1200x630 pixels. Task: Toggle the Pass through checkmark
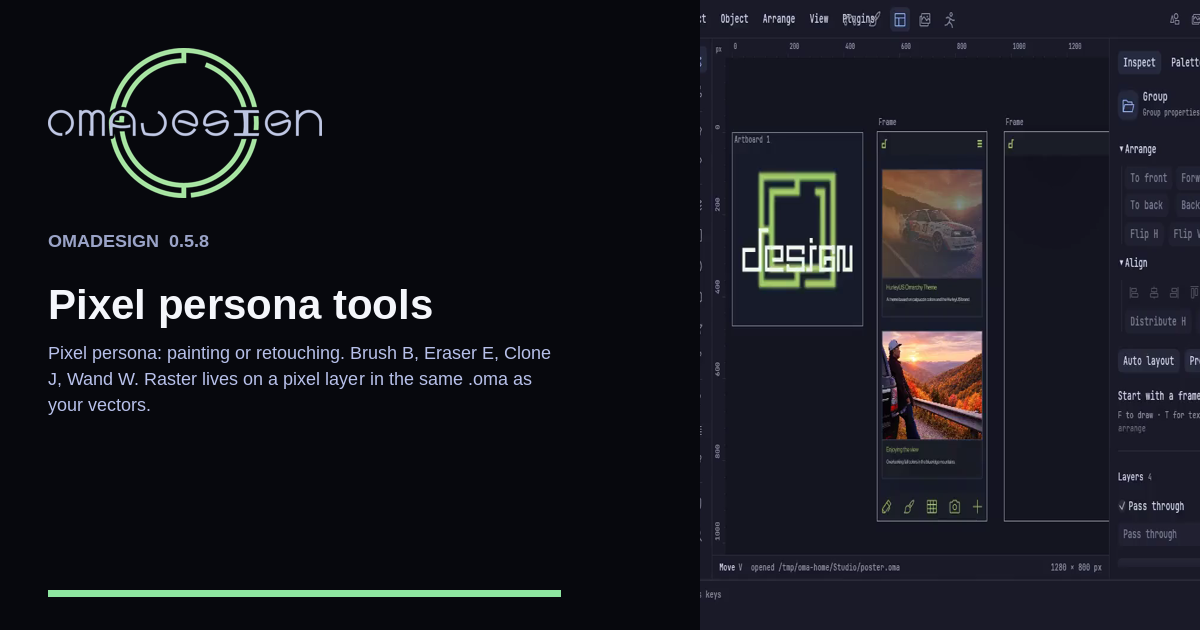(x=1122, y=506)
